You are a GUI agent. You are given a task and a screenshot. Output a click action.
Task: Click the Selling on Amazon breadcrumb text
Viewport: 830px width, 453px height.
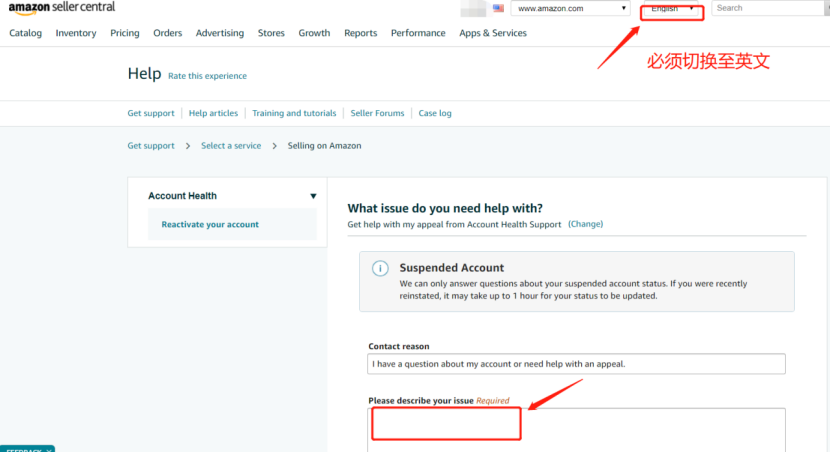click(x=324, y=146)
